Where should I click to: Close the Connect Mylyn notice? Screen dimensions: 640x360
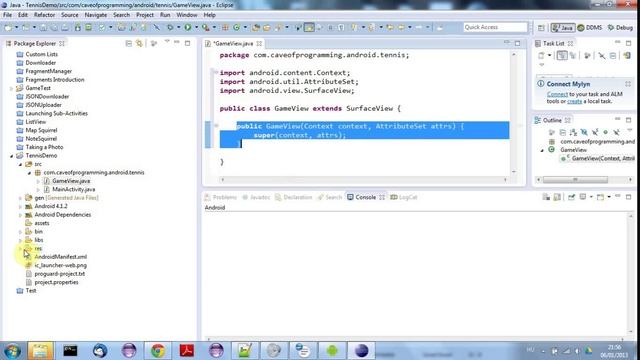[x=628, y=84]
